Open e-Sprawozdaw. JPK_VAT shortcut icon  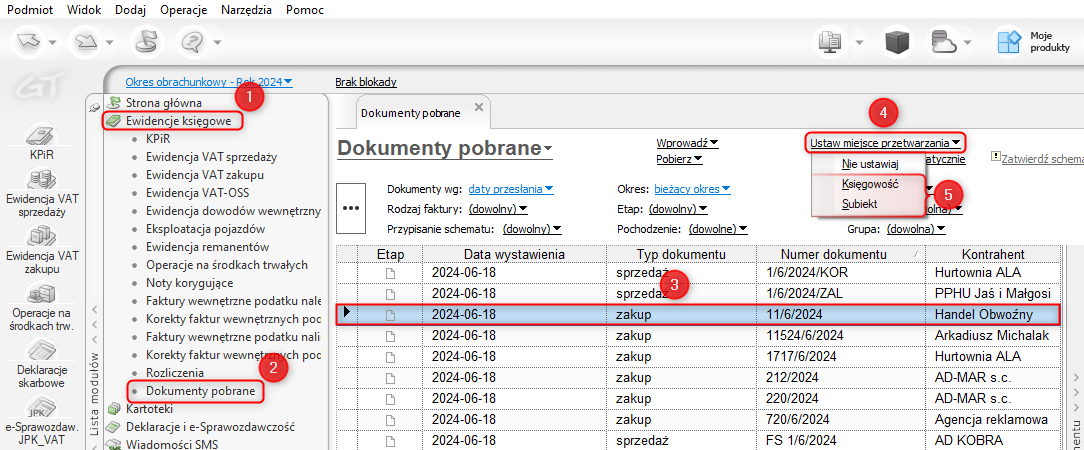[41, 407]
